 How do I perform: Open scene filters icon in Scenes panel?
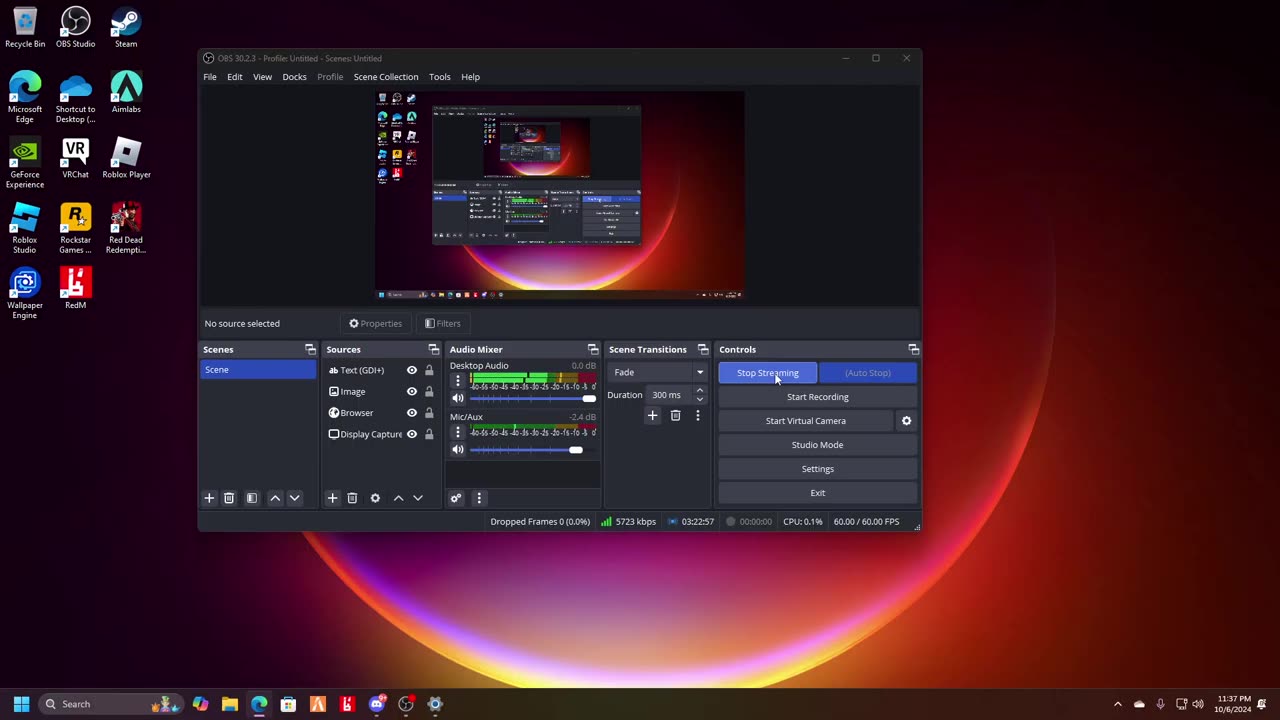[252, 498]
